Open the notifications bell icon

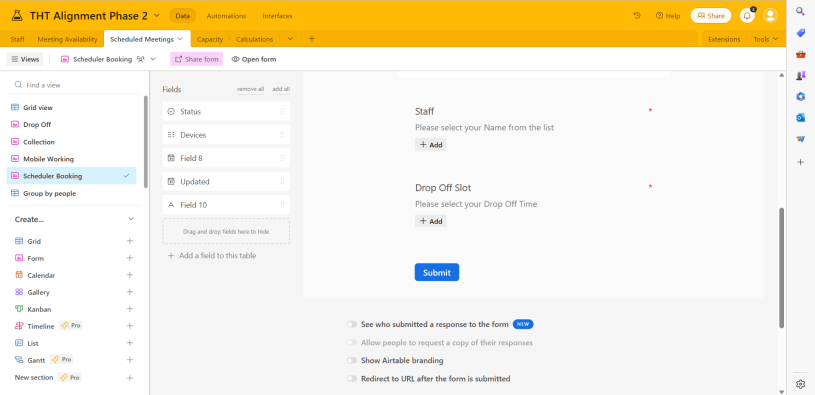(747, 16)
